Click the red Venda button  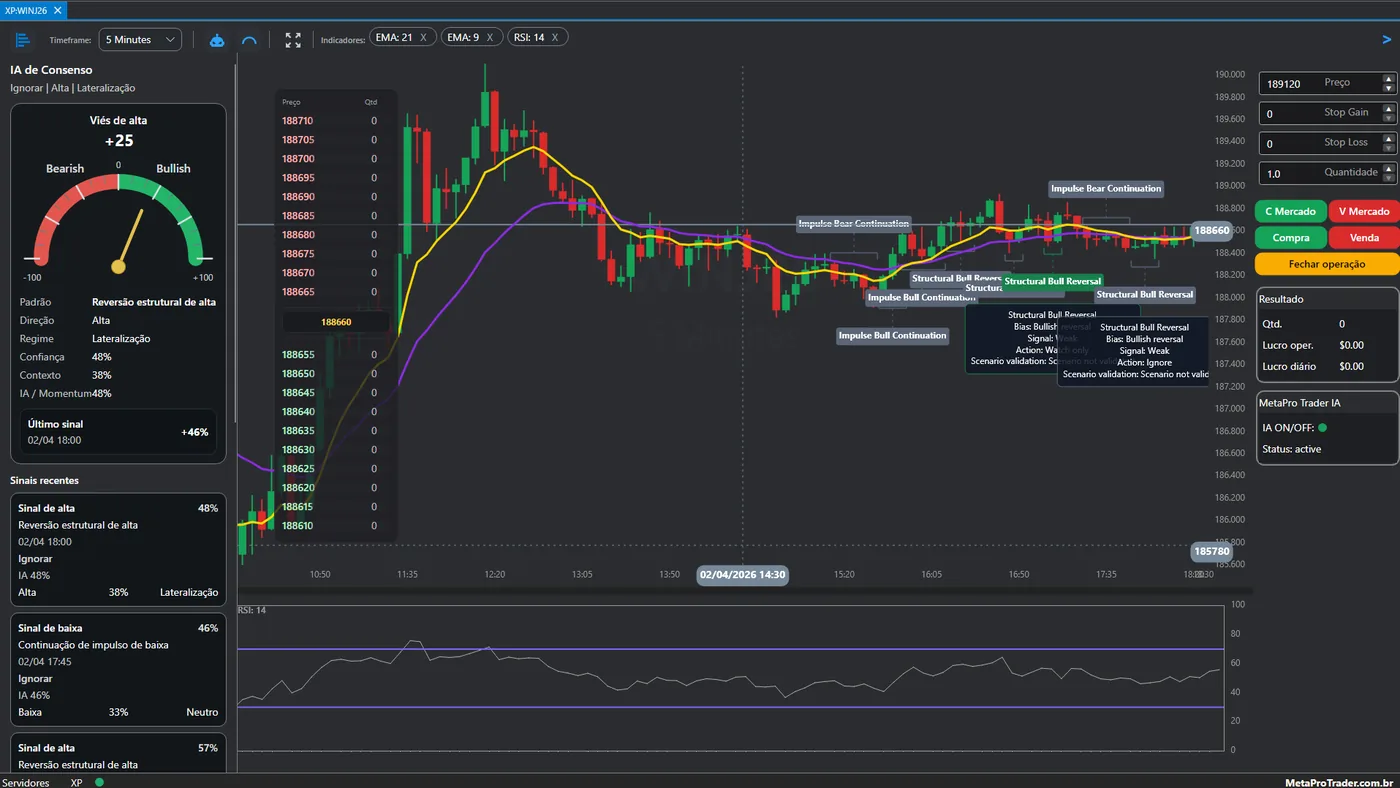pyautogui.click(x=1363, y=238)
